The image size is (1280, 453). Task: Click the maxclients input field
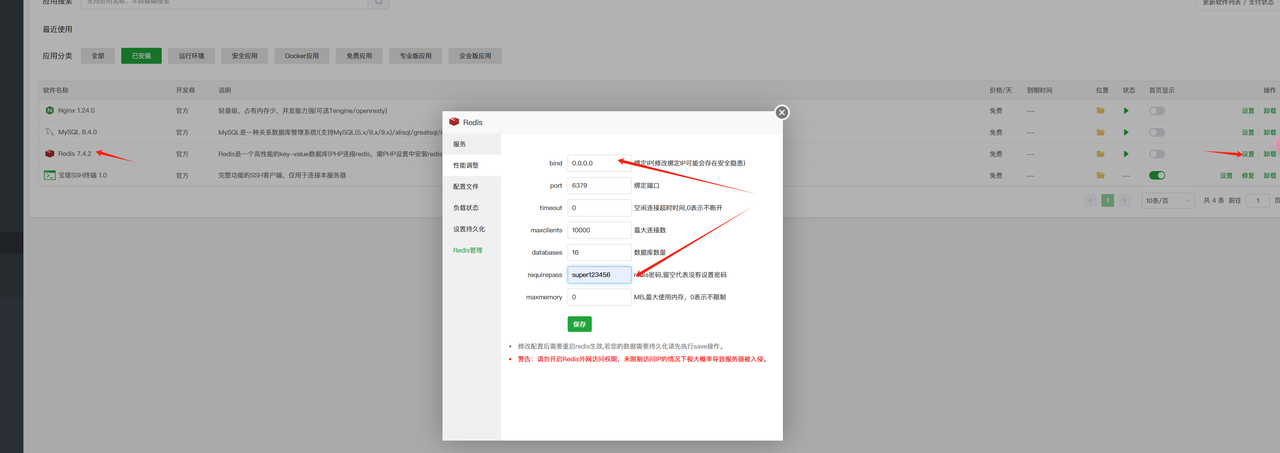click(599, 229)
